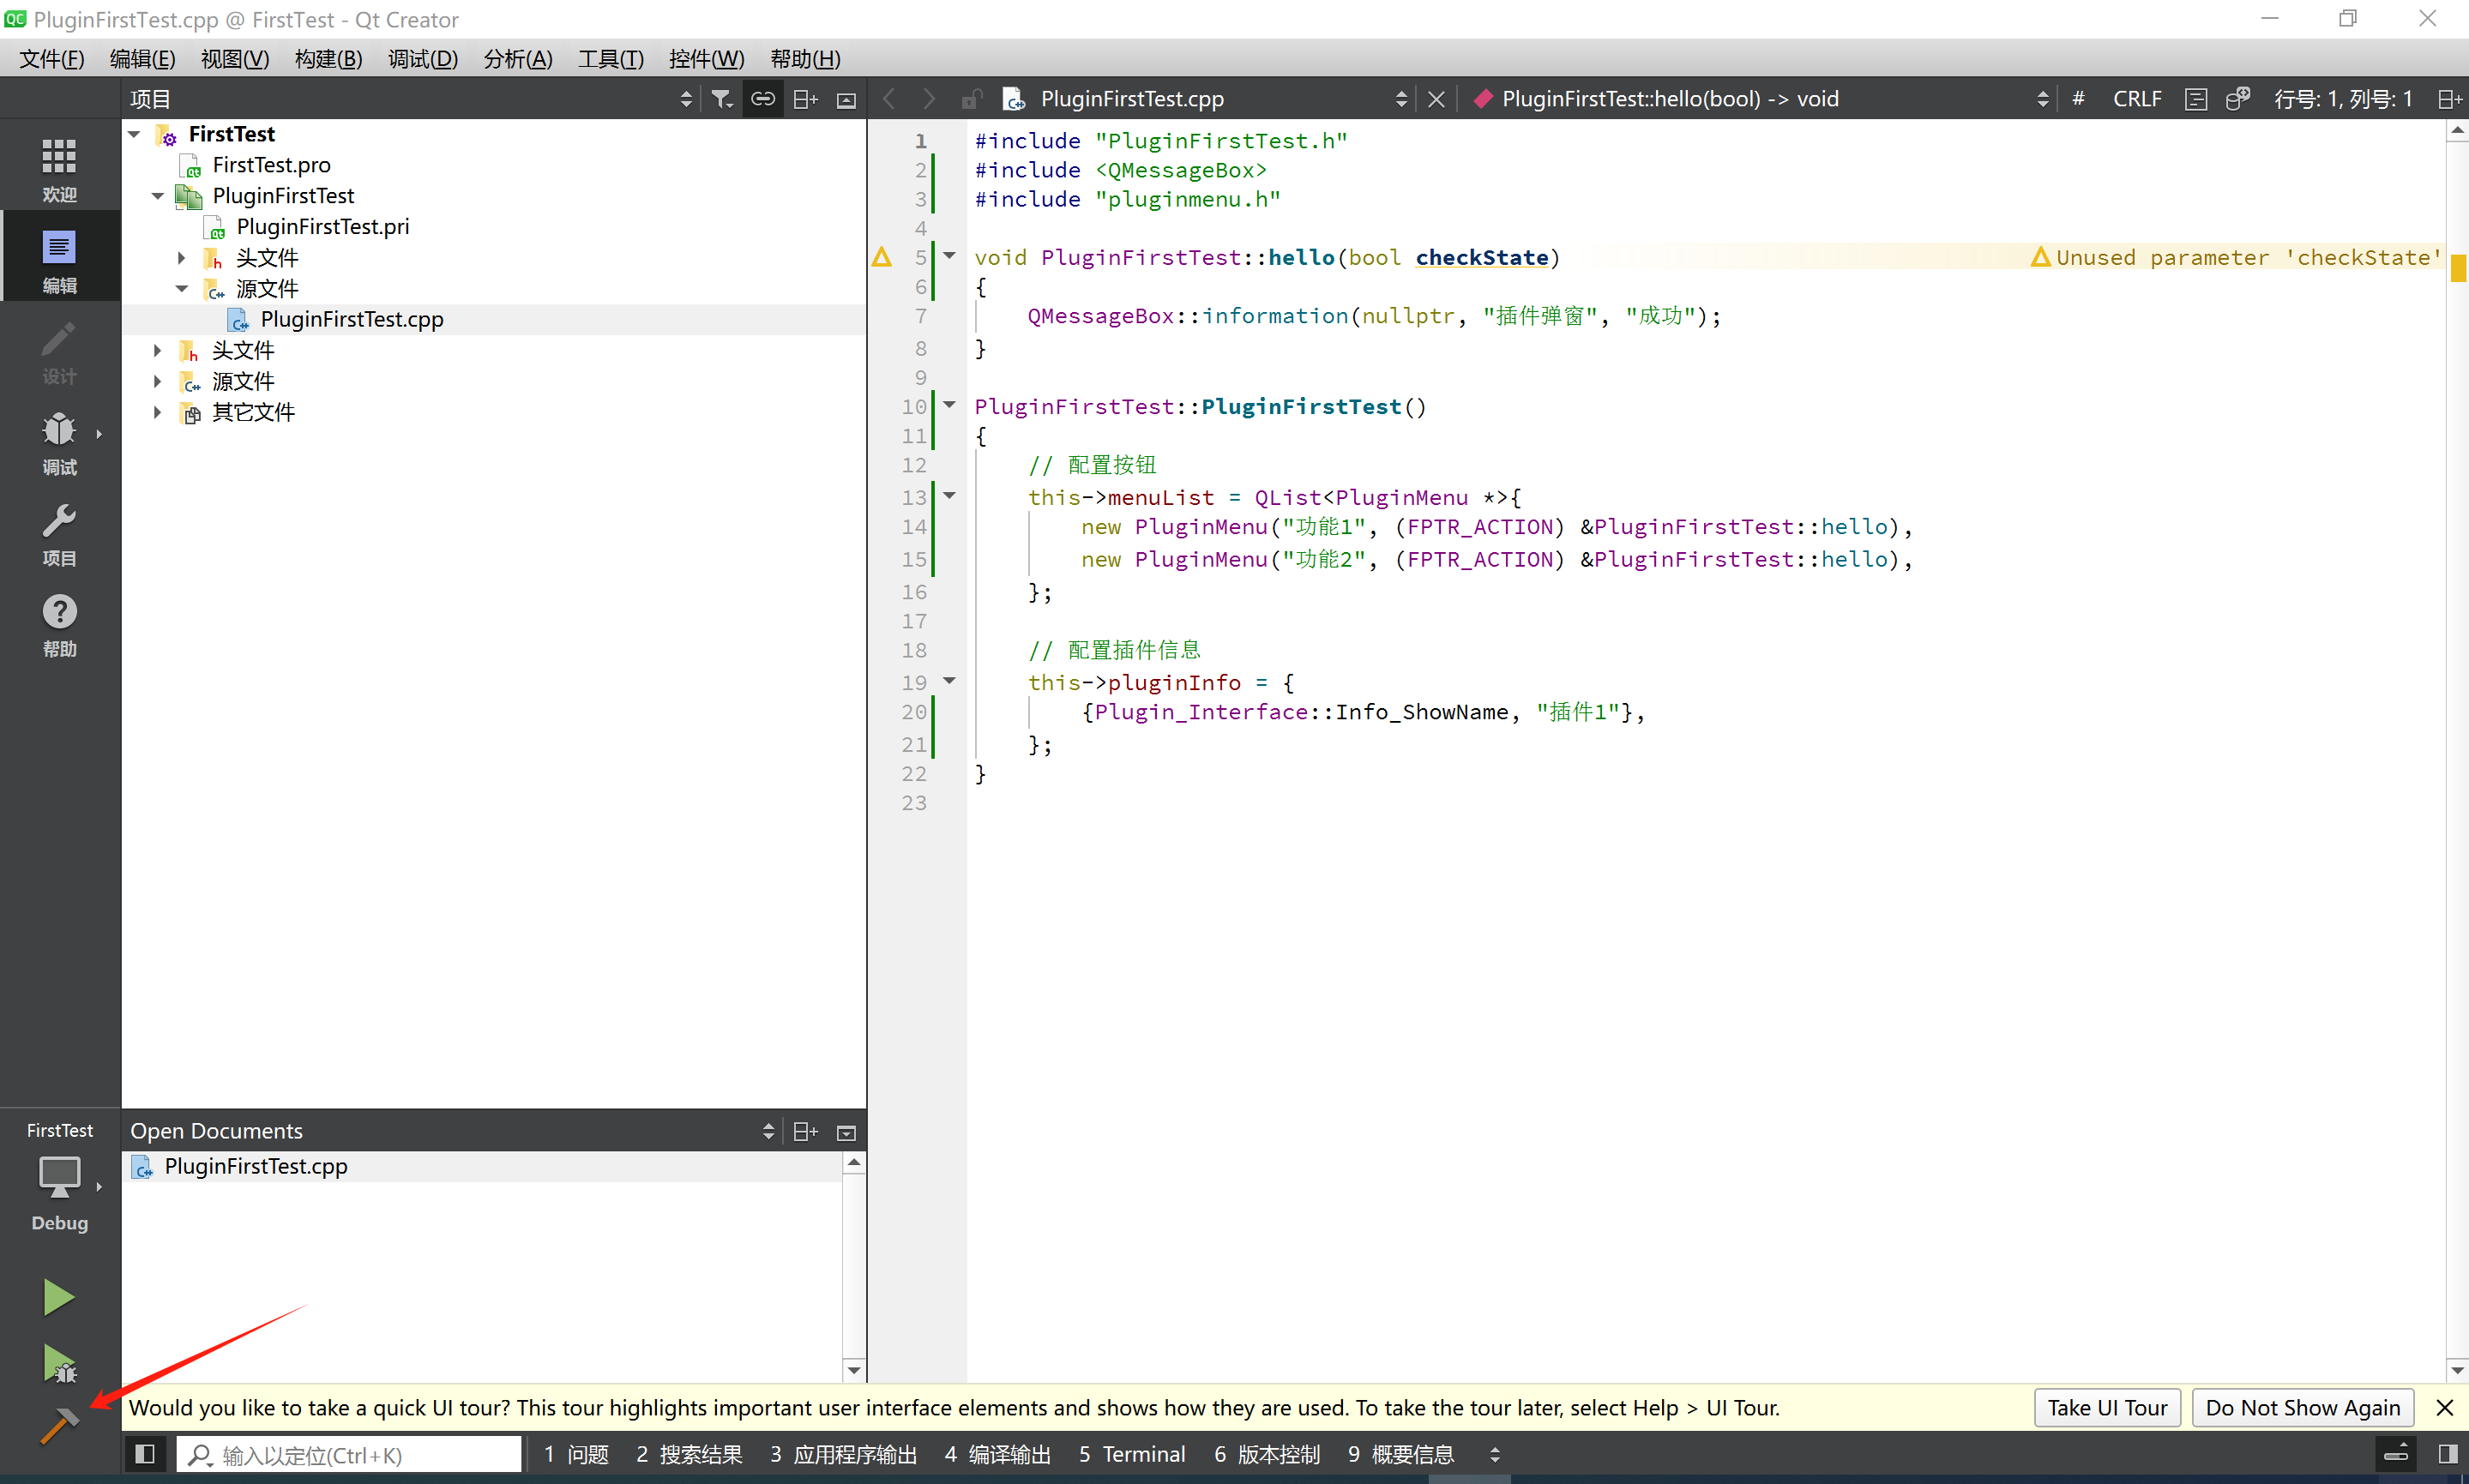2469x1484 pixels.
Task: Toggle synchronize with editor link icon
Action: tap(763, 99)
